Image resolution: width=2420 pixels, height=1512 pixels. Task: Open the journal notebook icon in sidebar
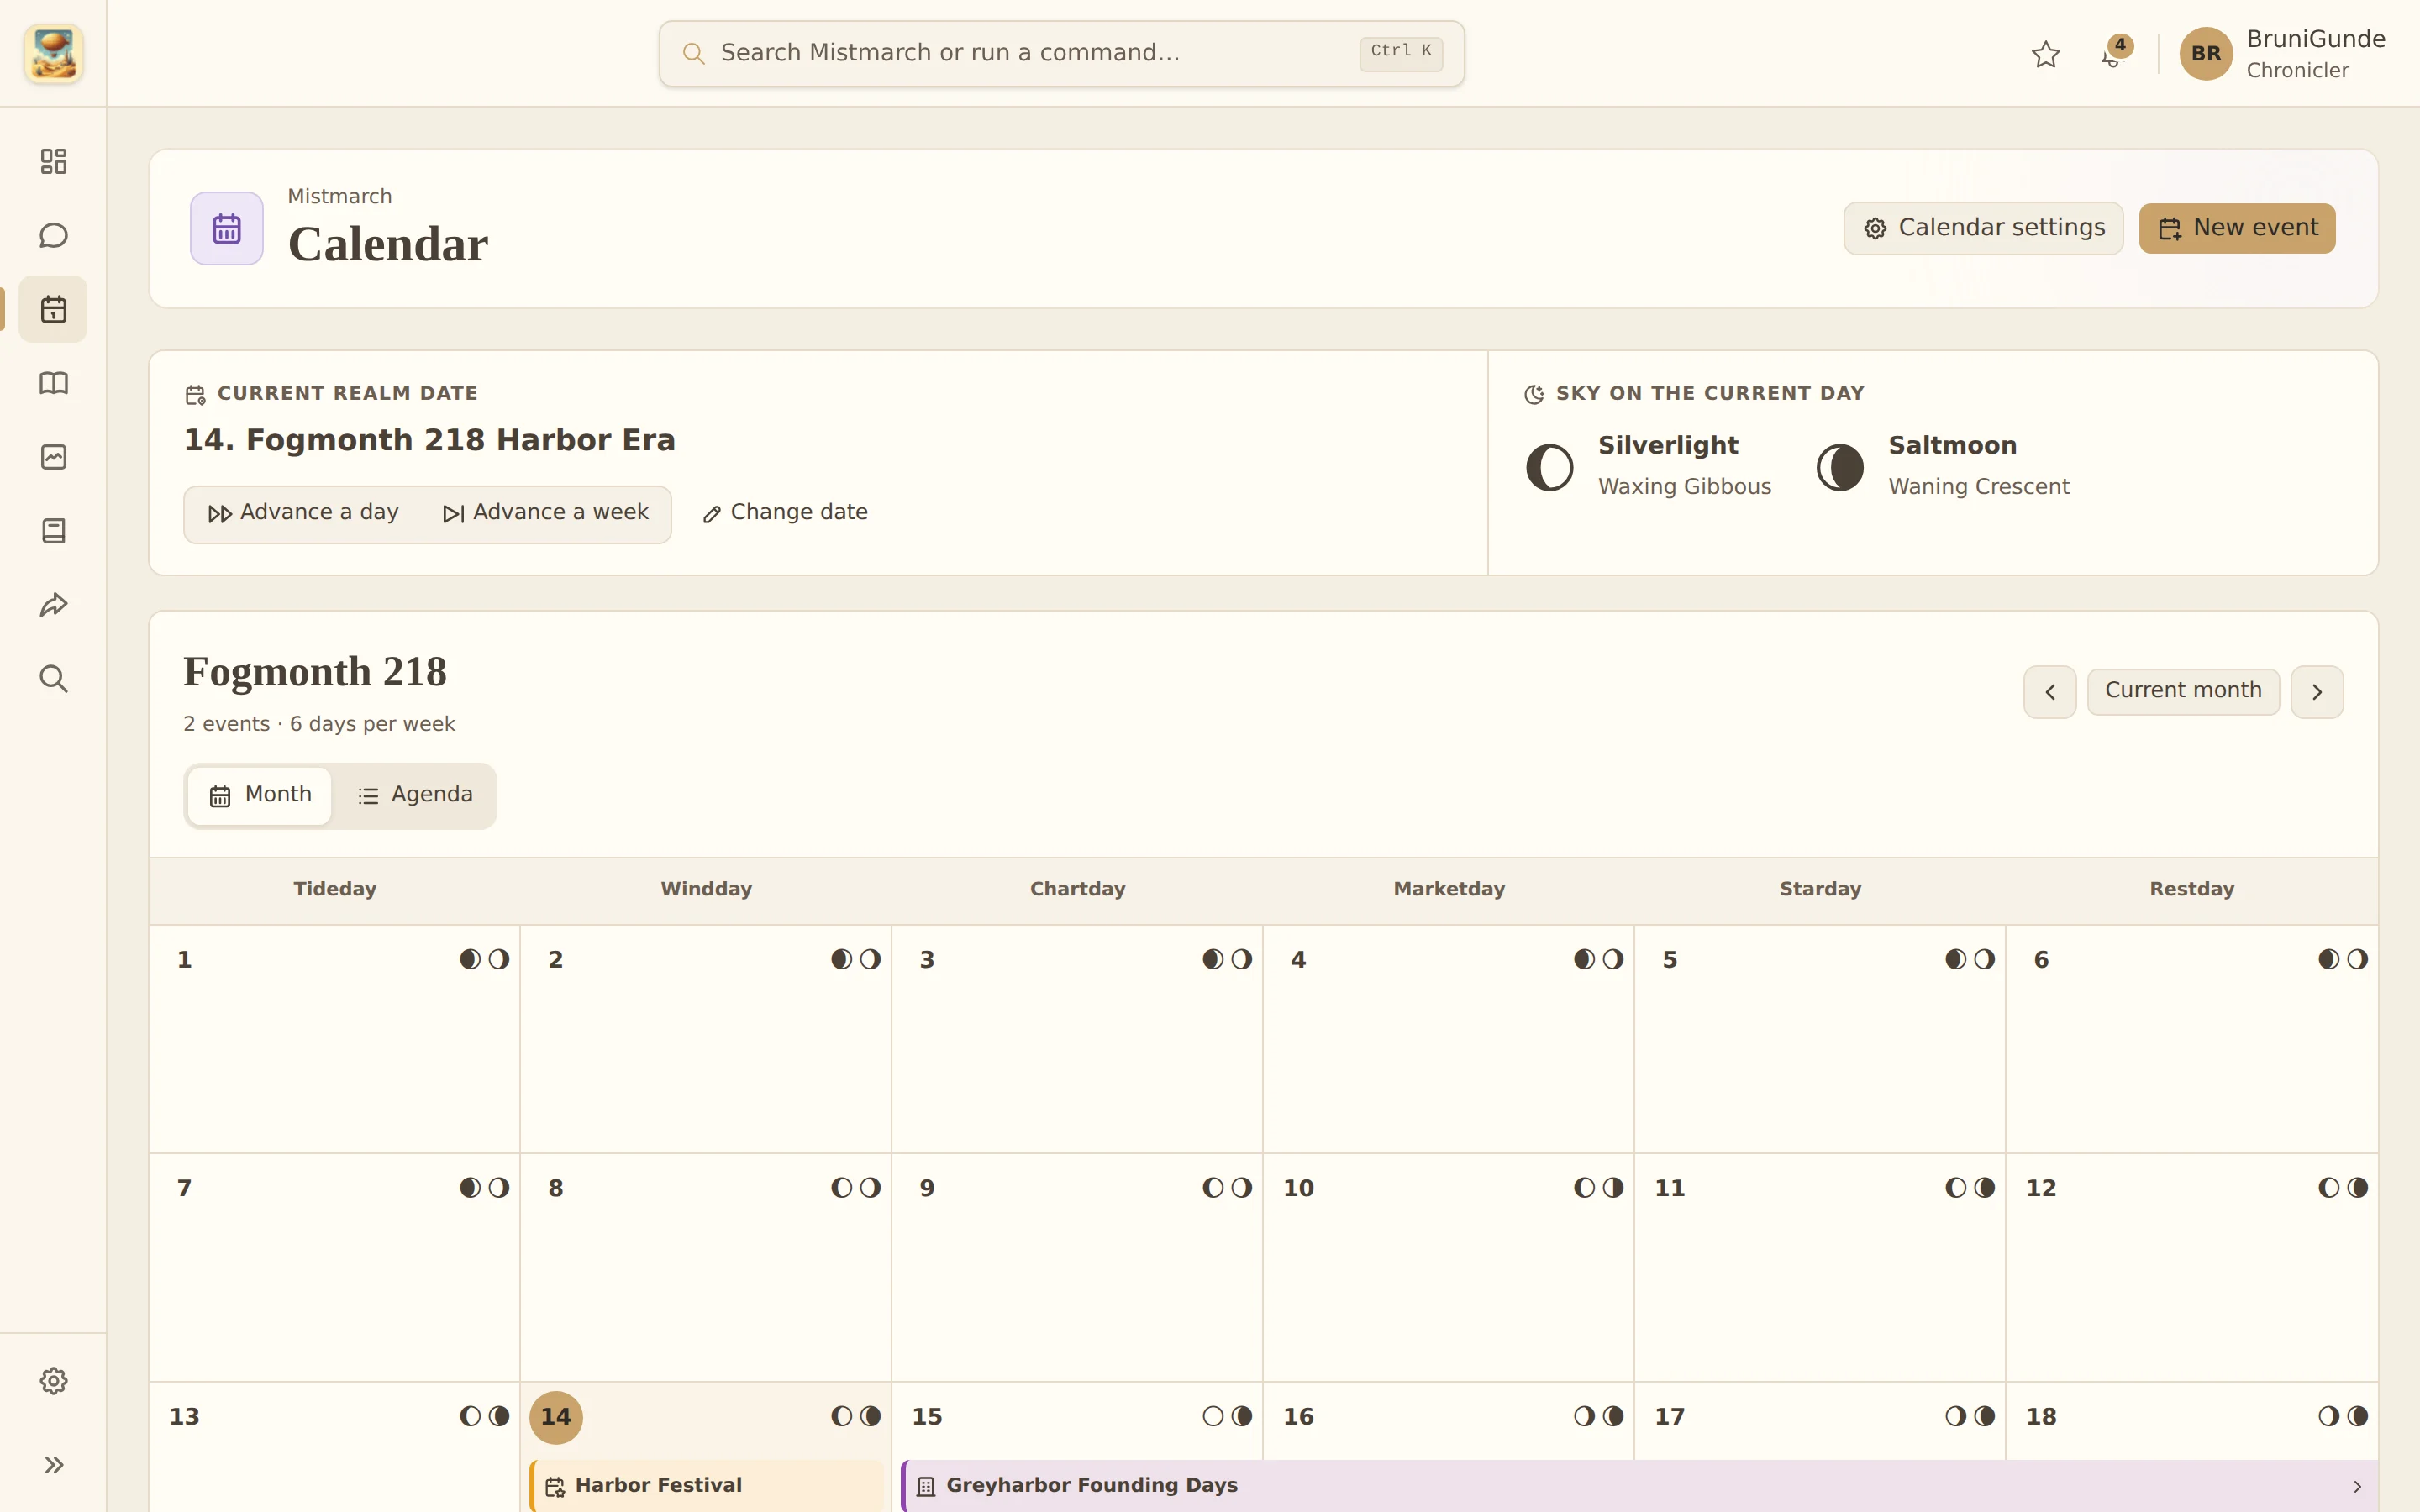(53, 531)
